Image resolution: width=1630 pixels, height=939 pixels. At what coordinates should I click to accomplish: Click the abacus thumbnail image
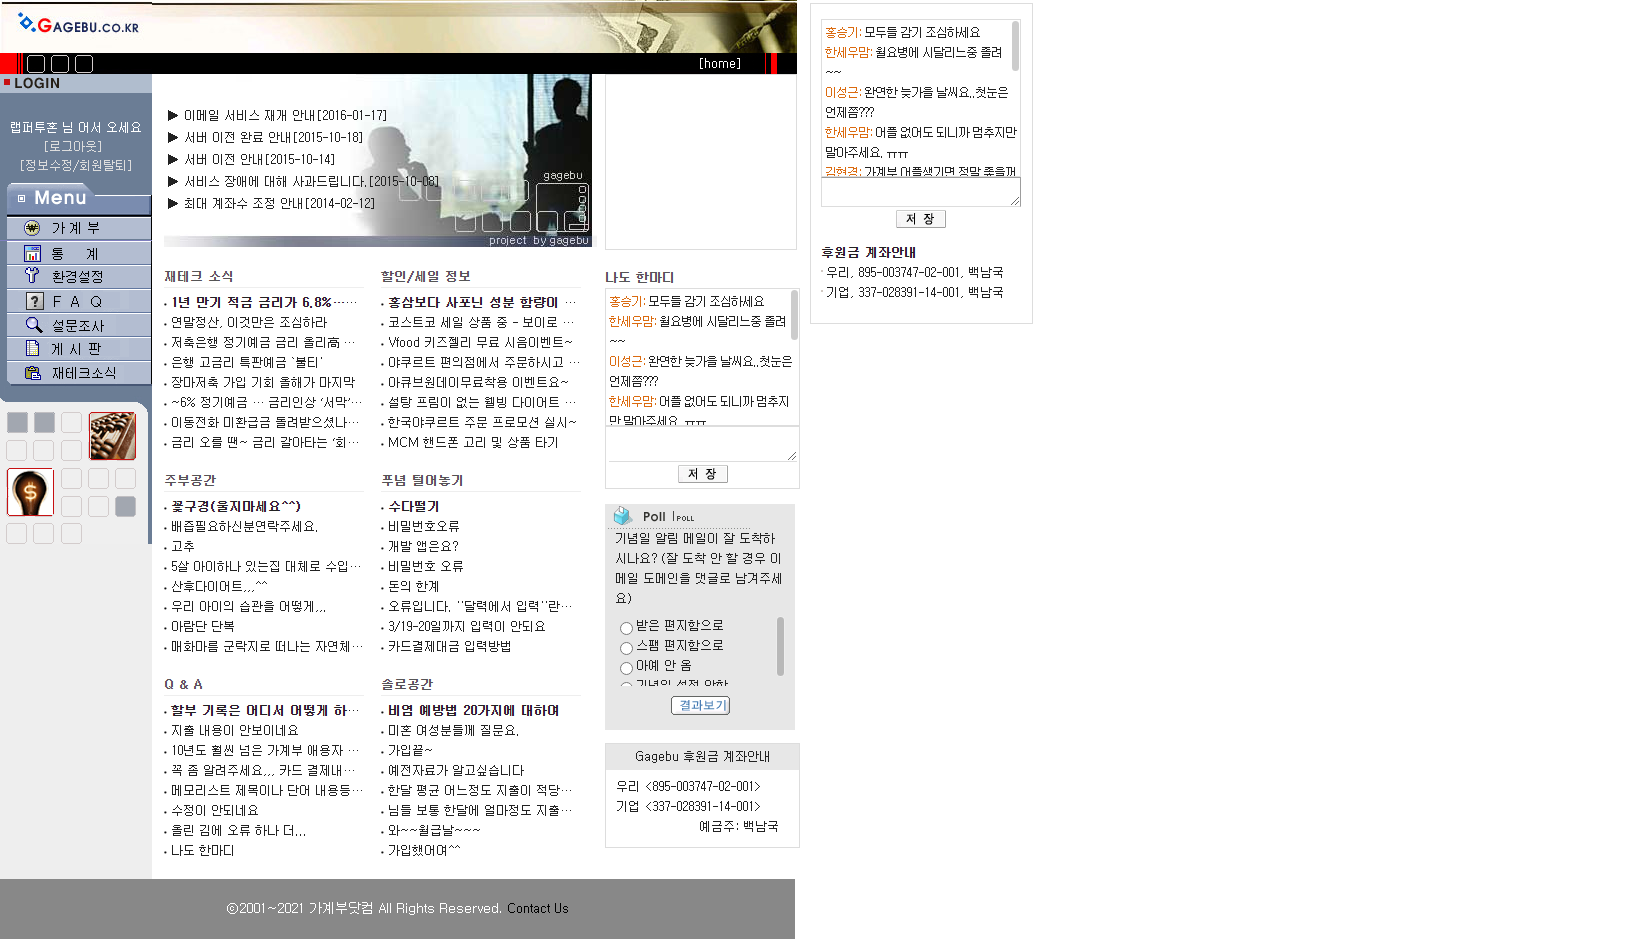click(x=112, y=436)
